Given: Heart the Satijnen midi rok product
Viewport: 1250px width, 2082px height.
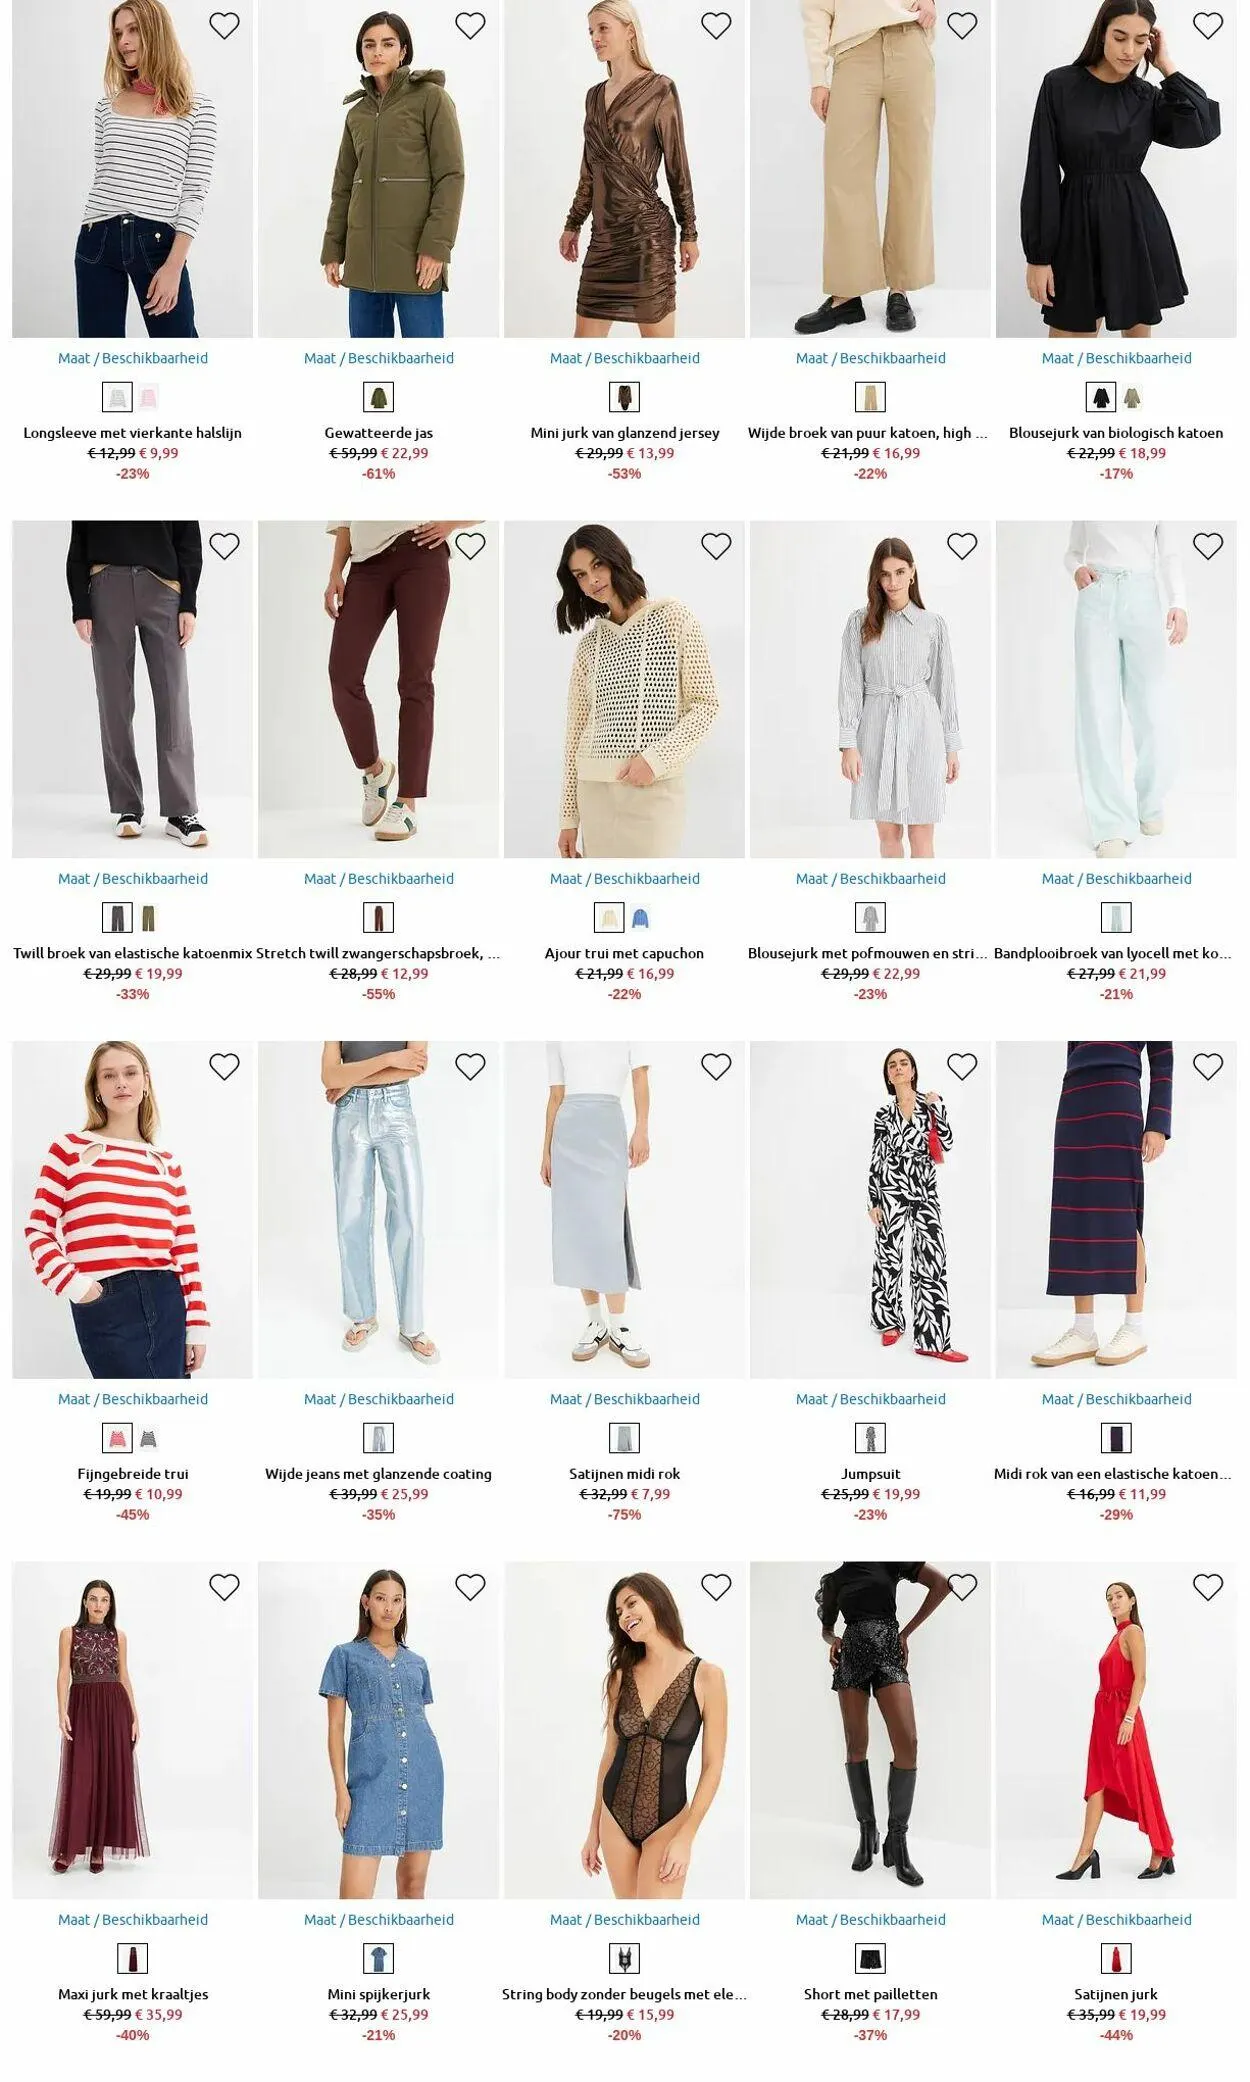Looking at the screenshot, I should tap(716, 1067).
